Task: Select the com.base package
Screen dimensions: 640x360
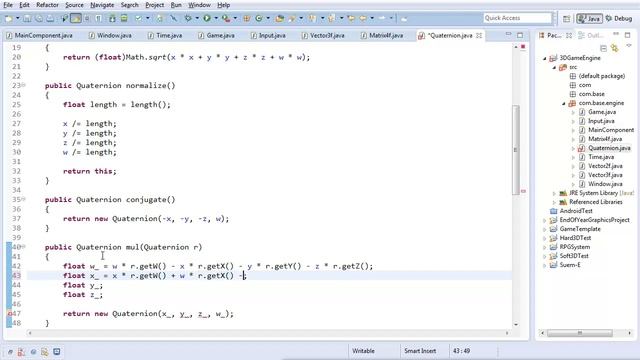Action: point(591,94)
